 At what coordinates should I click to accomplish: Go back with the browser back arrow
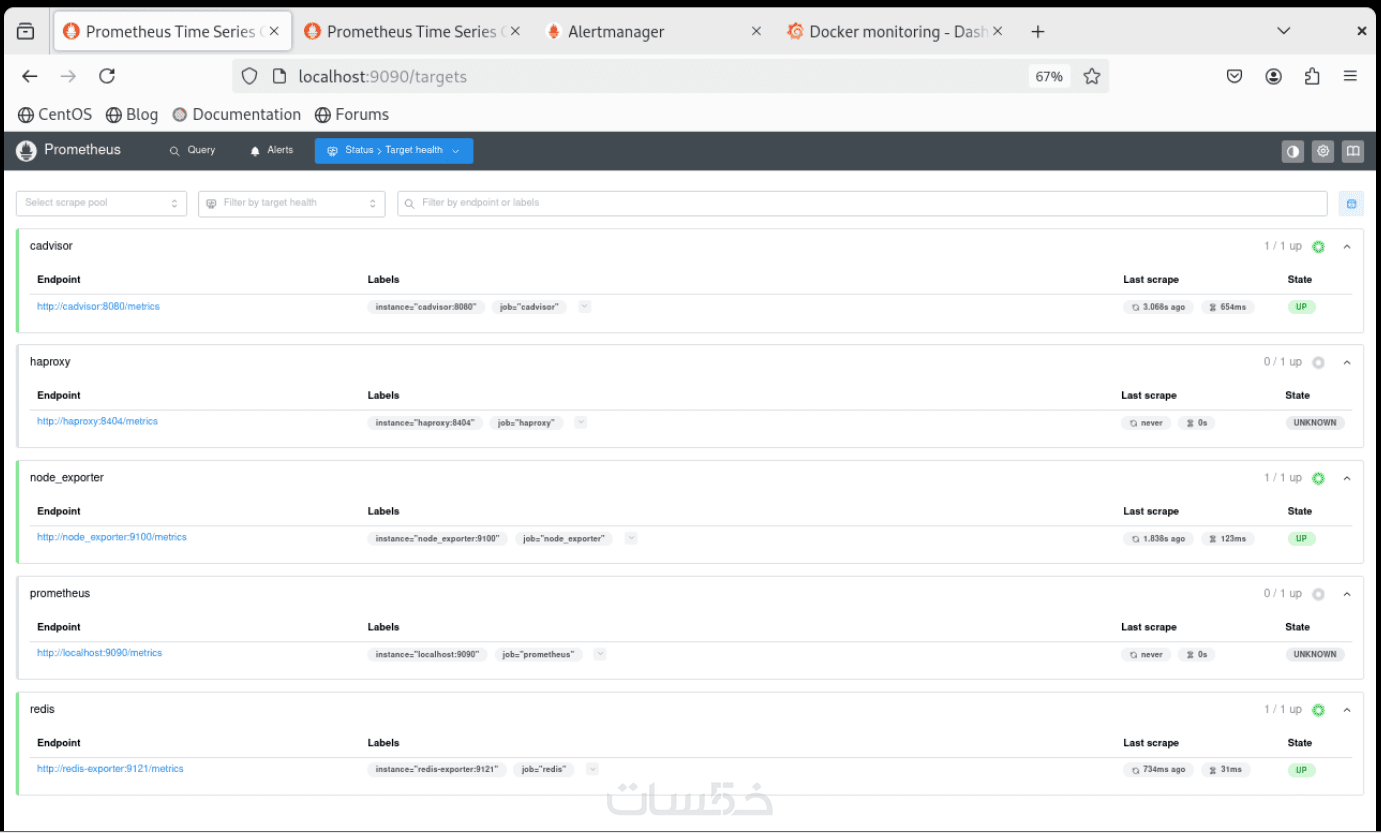coord(30,76)
